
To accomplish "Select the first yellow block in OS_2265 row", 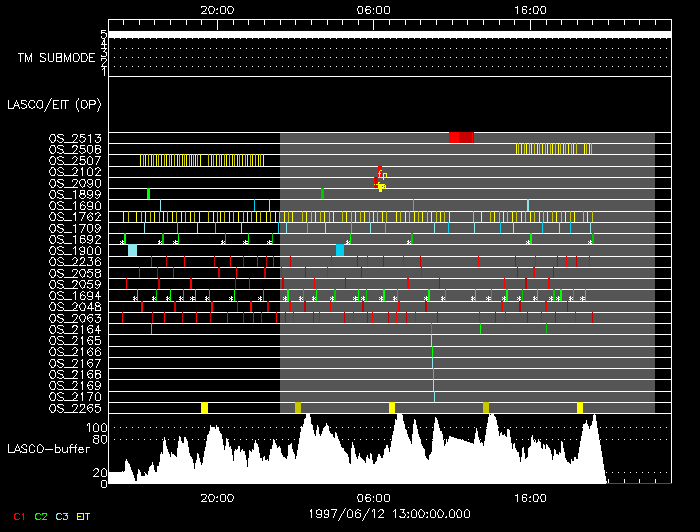I will coord(204,408).
